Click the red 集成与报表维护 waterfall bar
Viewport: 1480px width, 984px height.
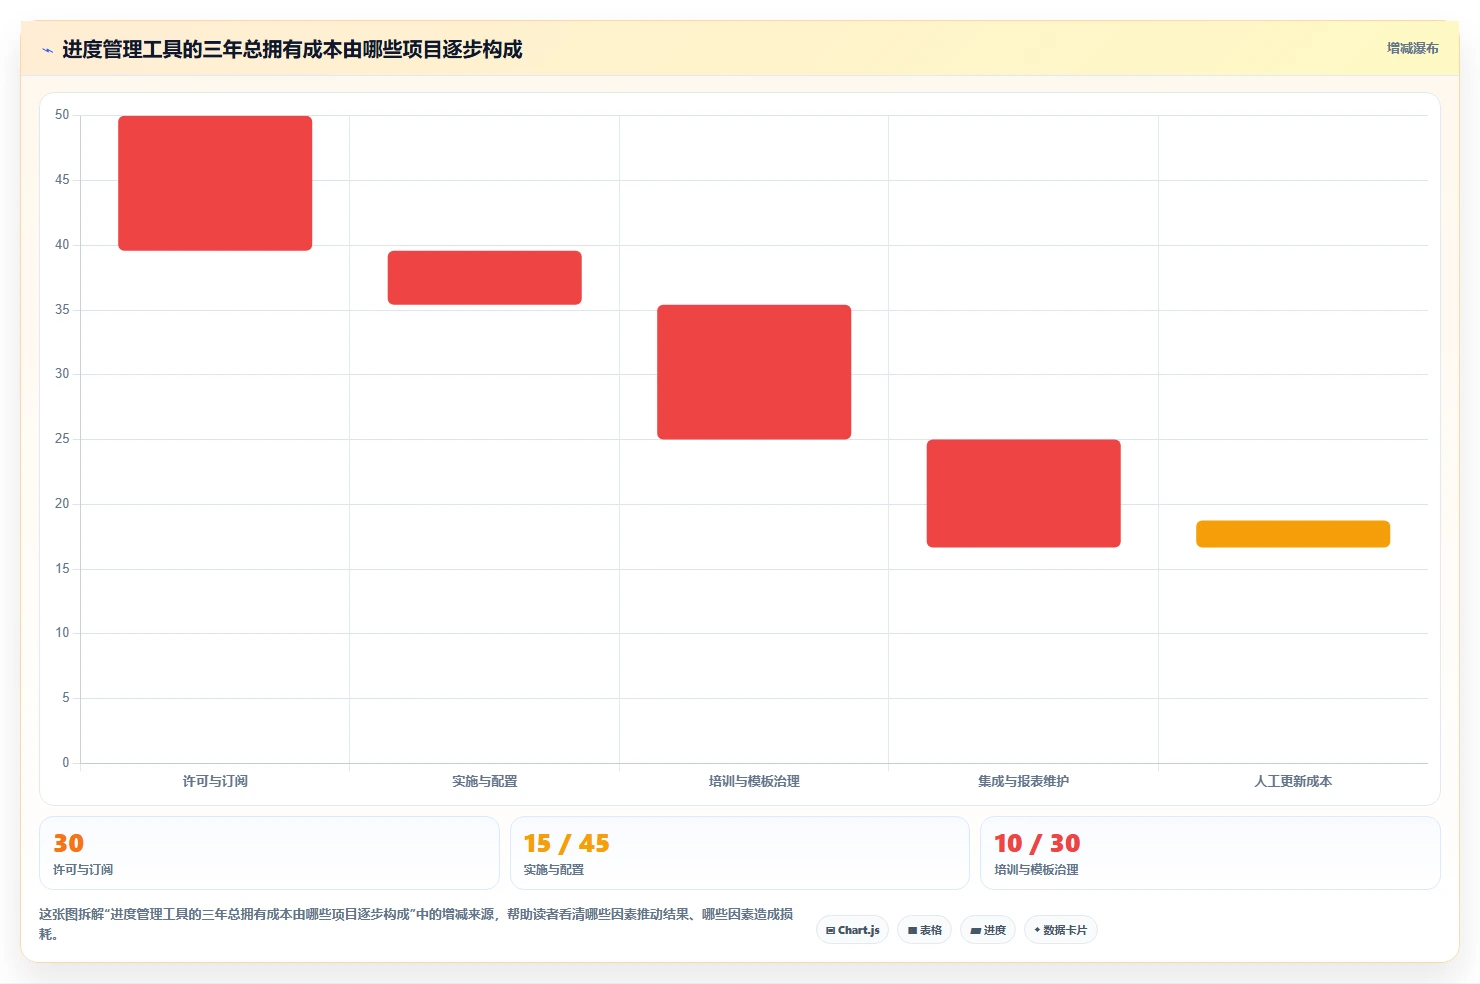click(x=1024, y=493)
